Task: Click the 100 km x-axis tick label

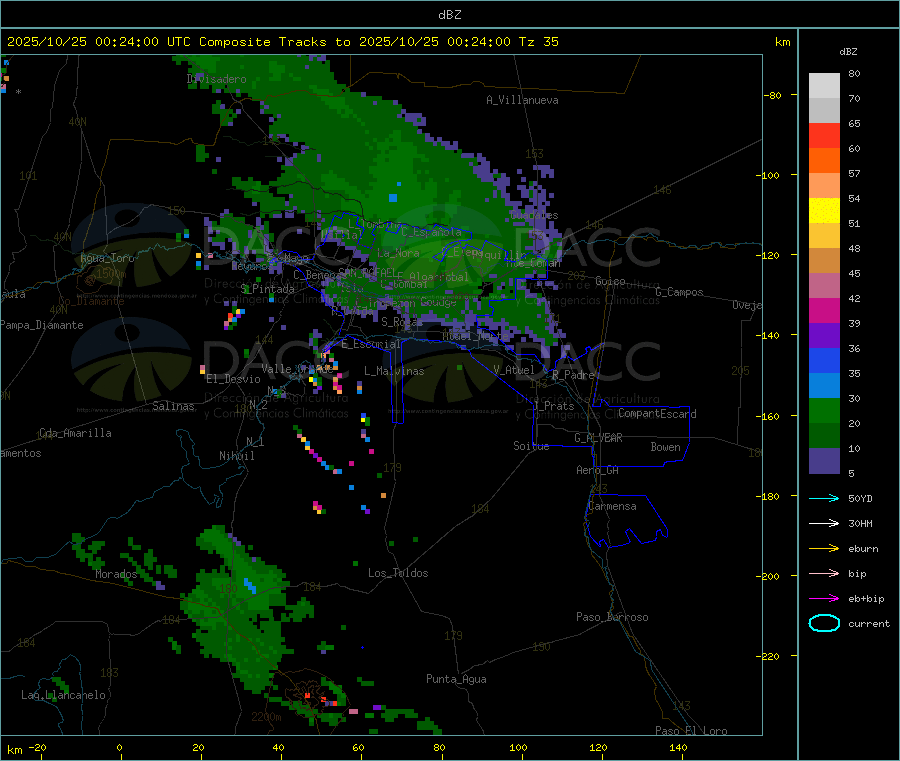Action: (x=518, y=747)
